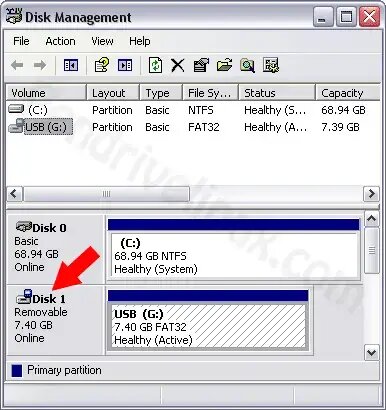Viewport: 386px width, 410px height.
Task: Click the Explore magnifier toolbar icon
Action: click(x=247, y=65)
